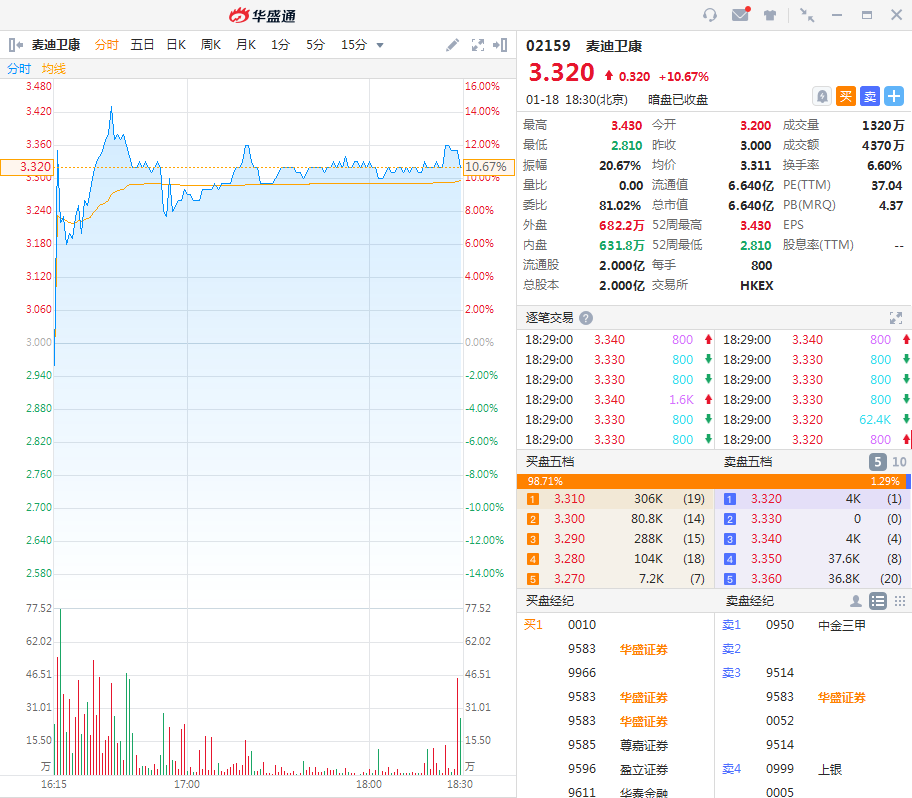Select the 日K chart tab
The width and height of the screenshot is (912, 798).
(176, 45)
